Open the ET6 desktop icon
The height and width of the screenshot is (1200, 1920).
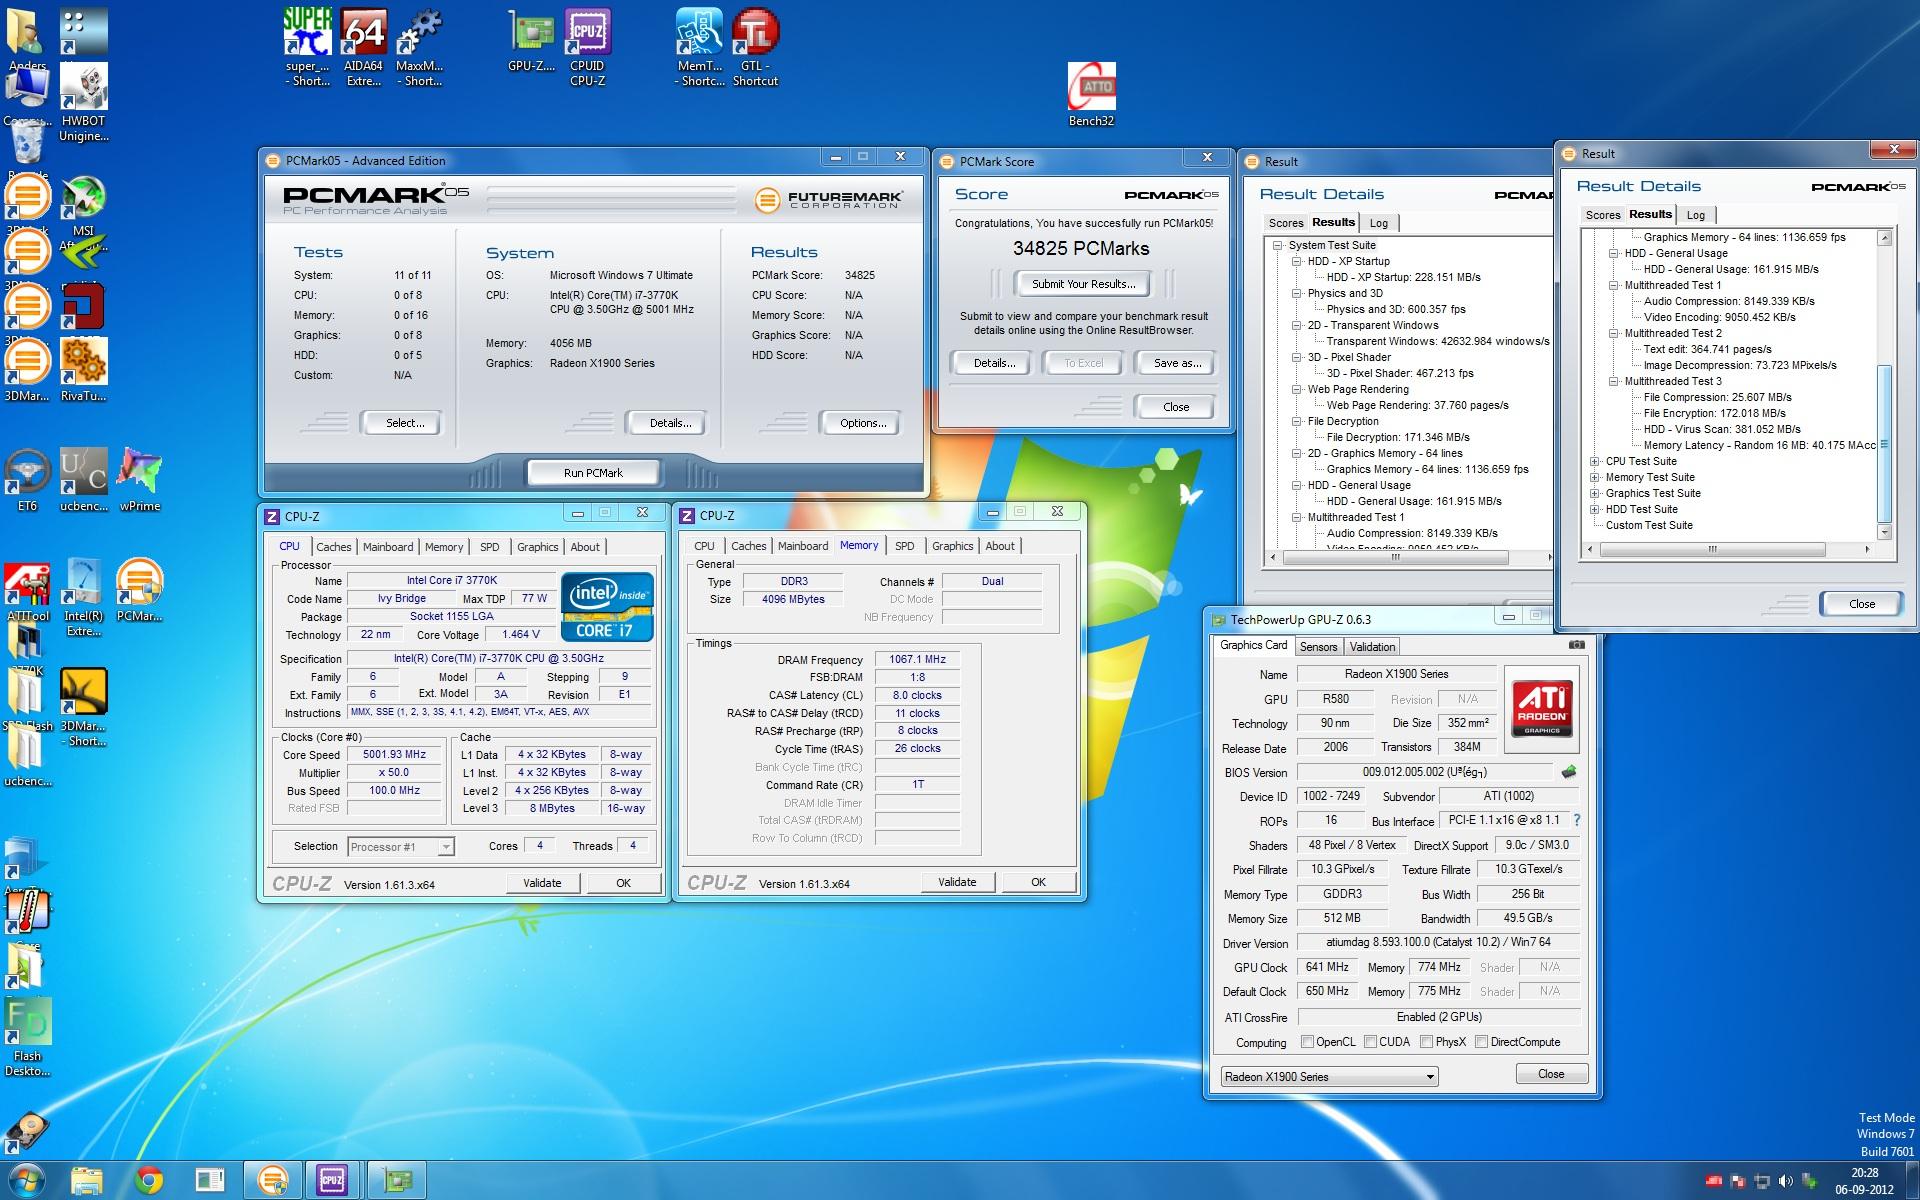[x=27, y=480]
